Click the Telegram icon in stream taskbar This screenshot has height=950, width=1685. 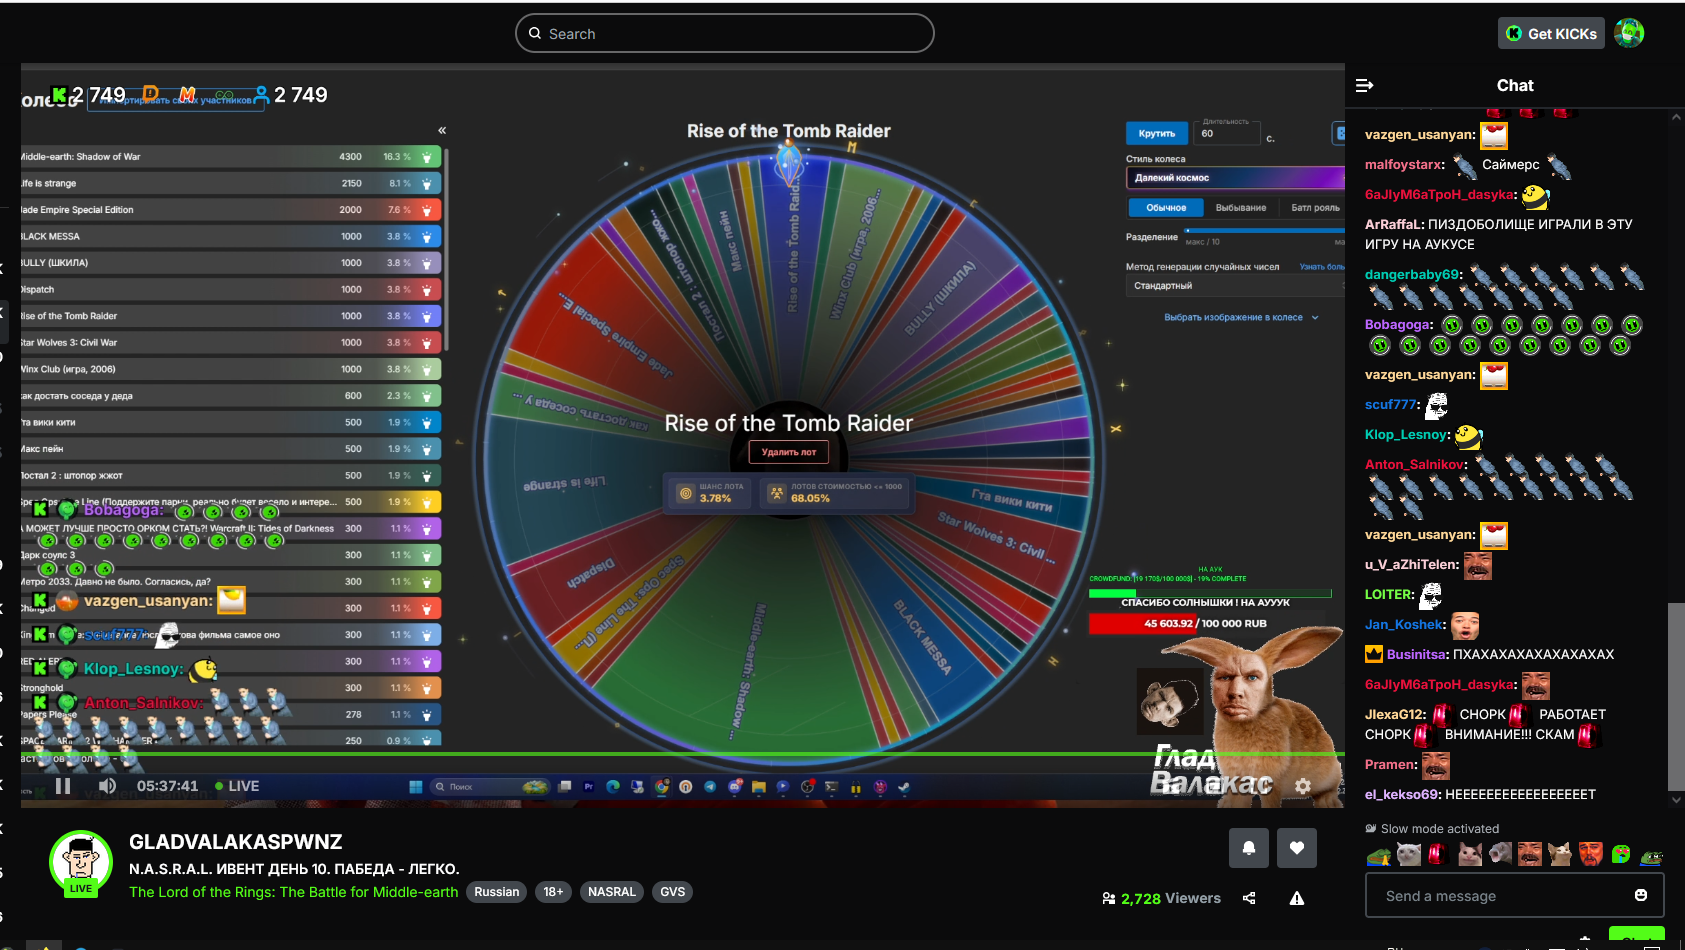710,787
